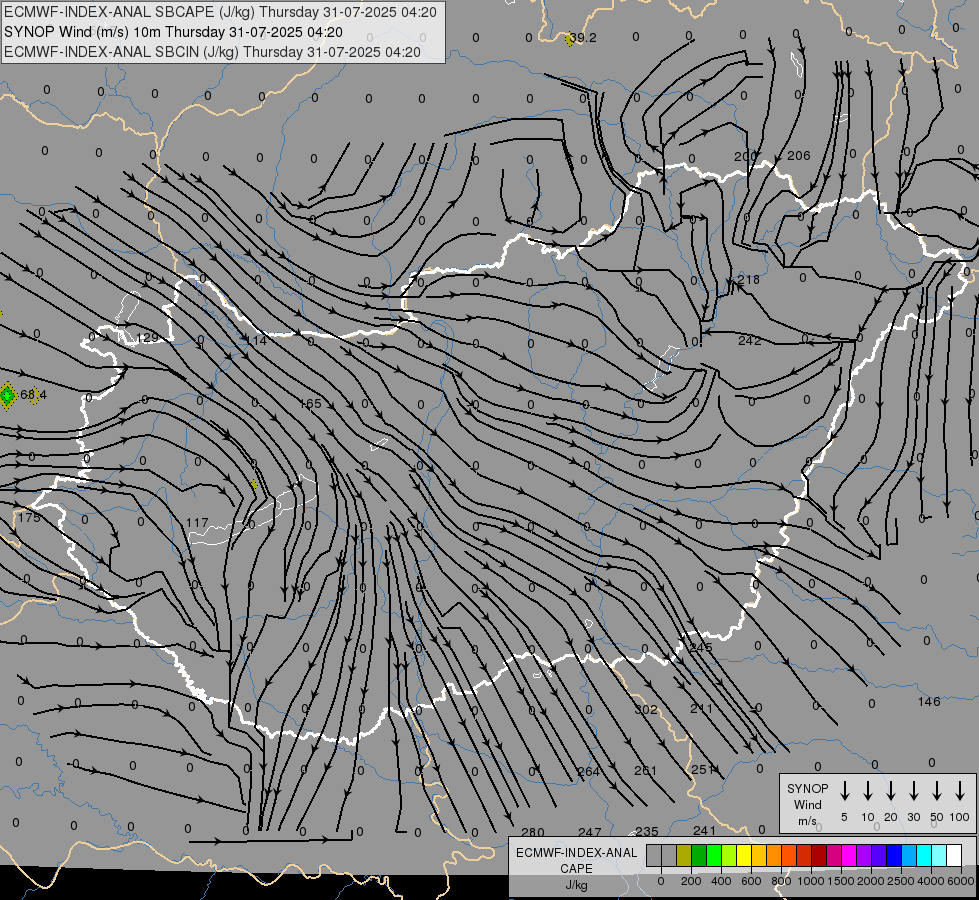
Task: Click the 251 value on the map
Action: pyautogui.click(x=702, y=769)
